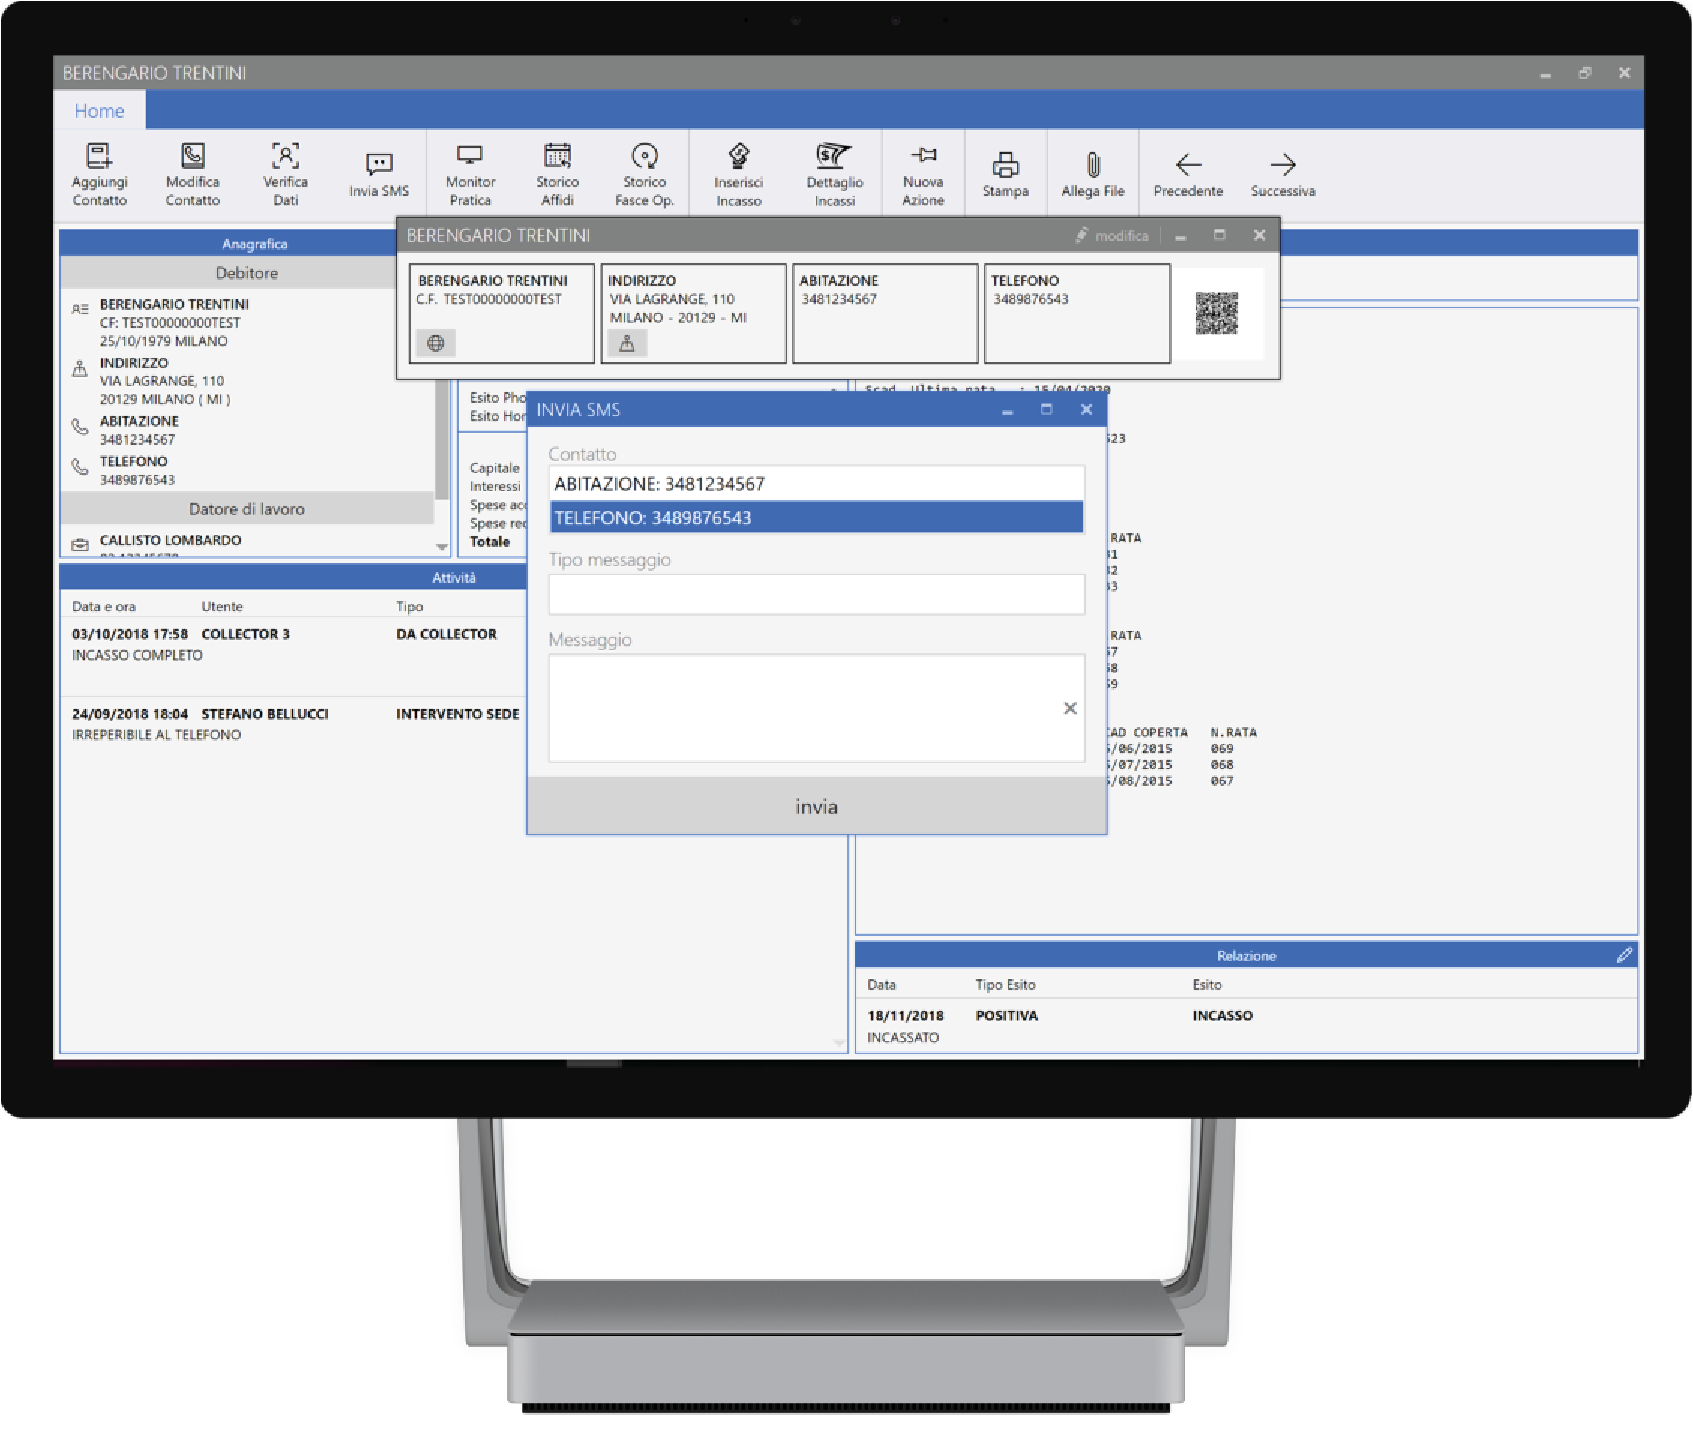
Task: Click the DA COLLECTOR type cell
Action: [x=446, y=634]
